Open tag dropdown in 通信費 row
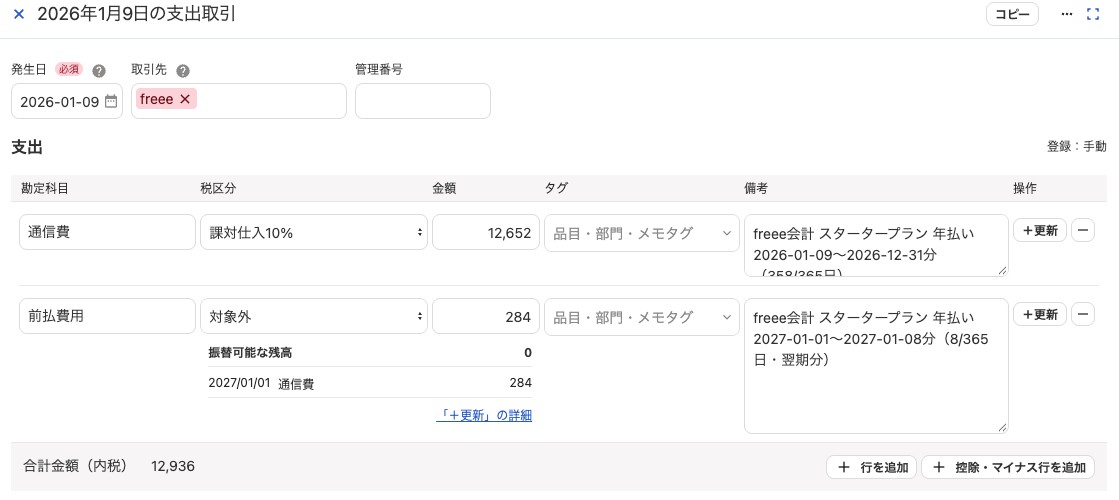The image size is (1119, 500). tap(642, 233)
